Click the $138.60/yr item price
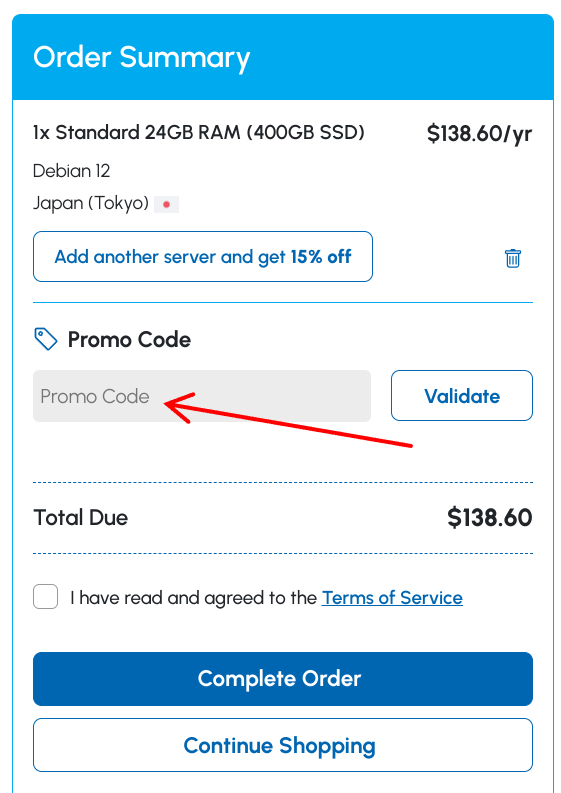This screenshot has width=561, height=793. click(479, 134)
